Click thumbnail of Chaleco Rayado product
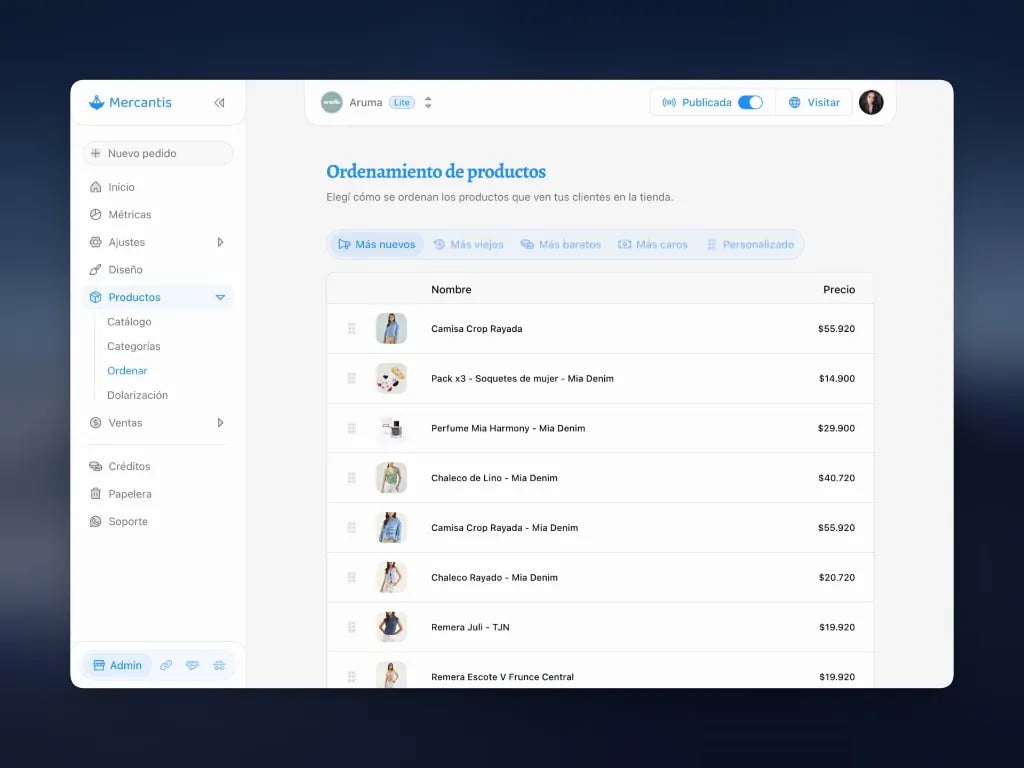The image size is (1024, 768). (x=391, y=577)
